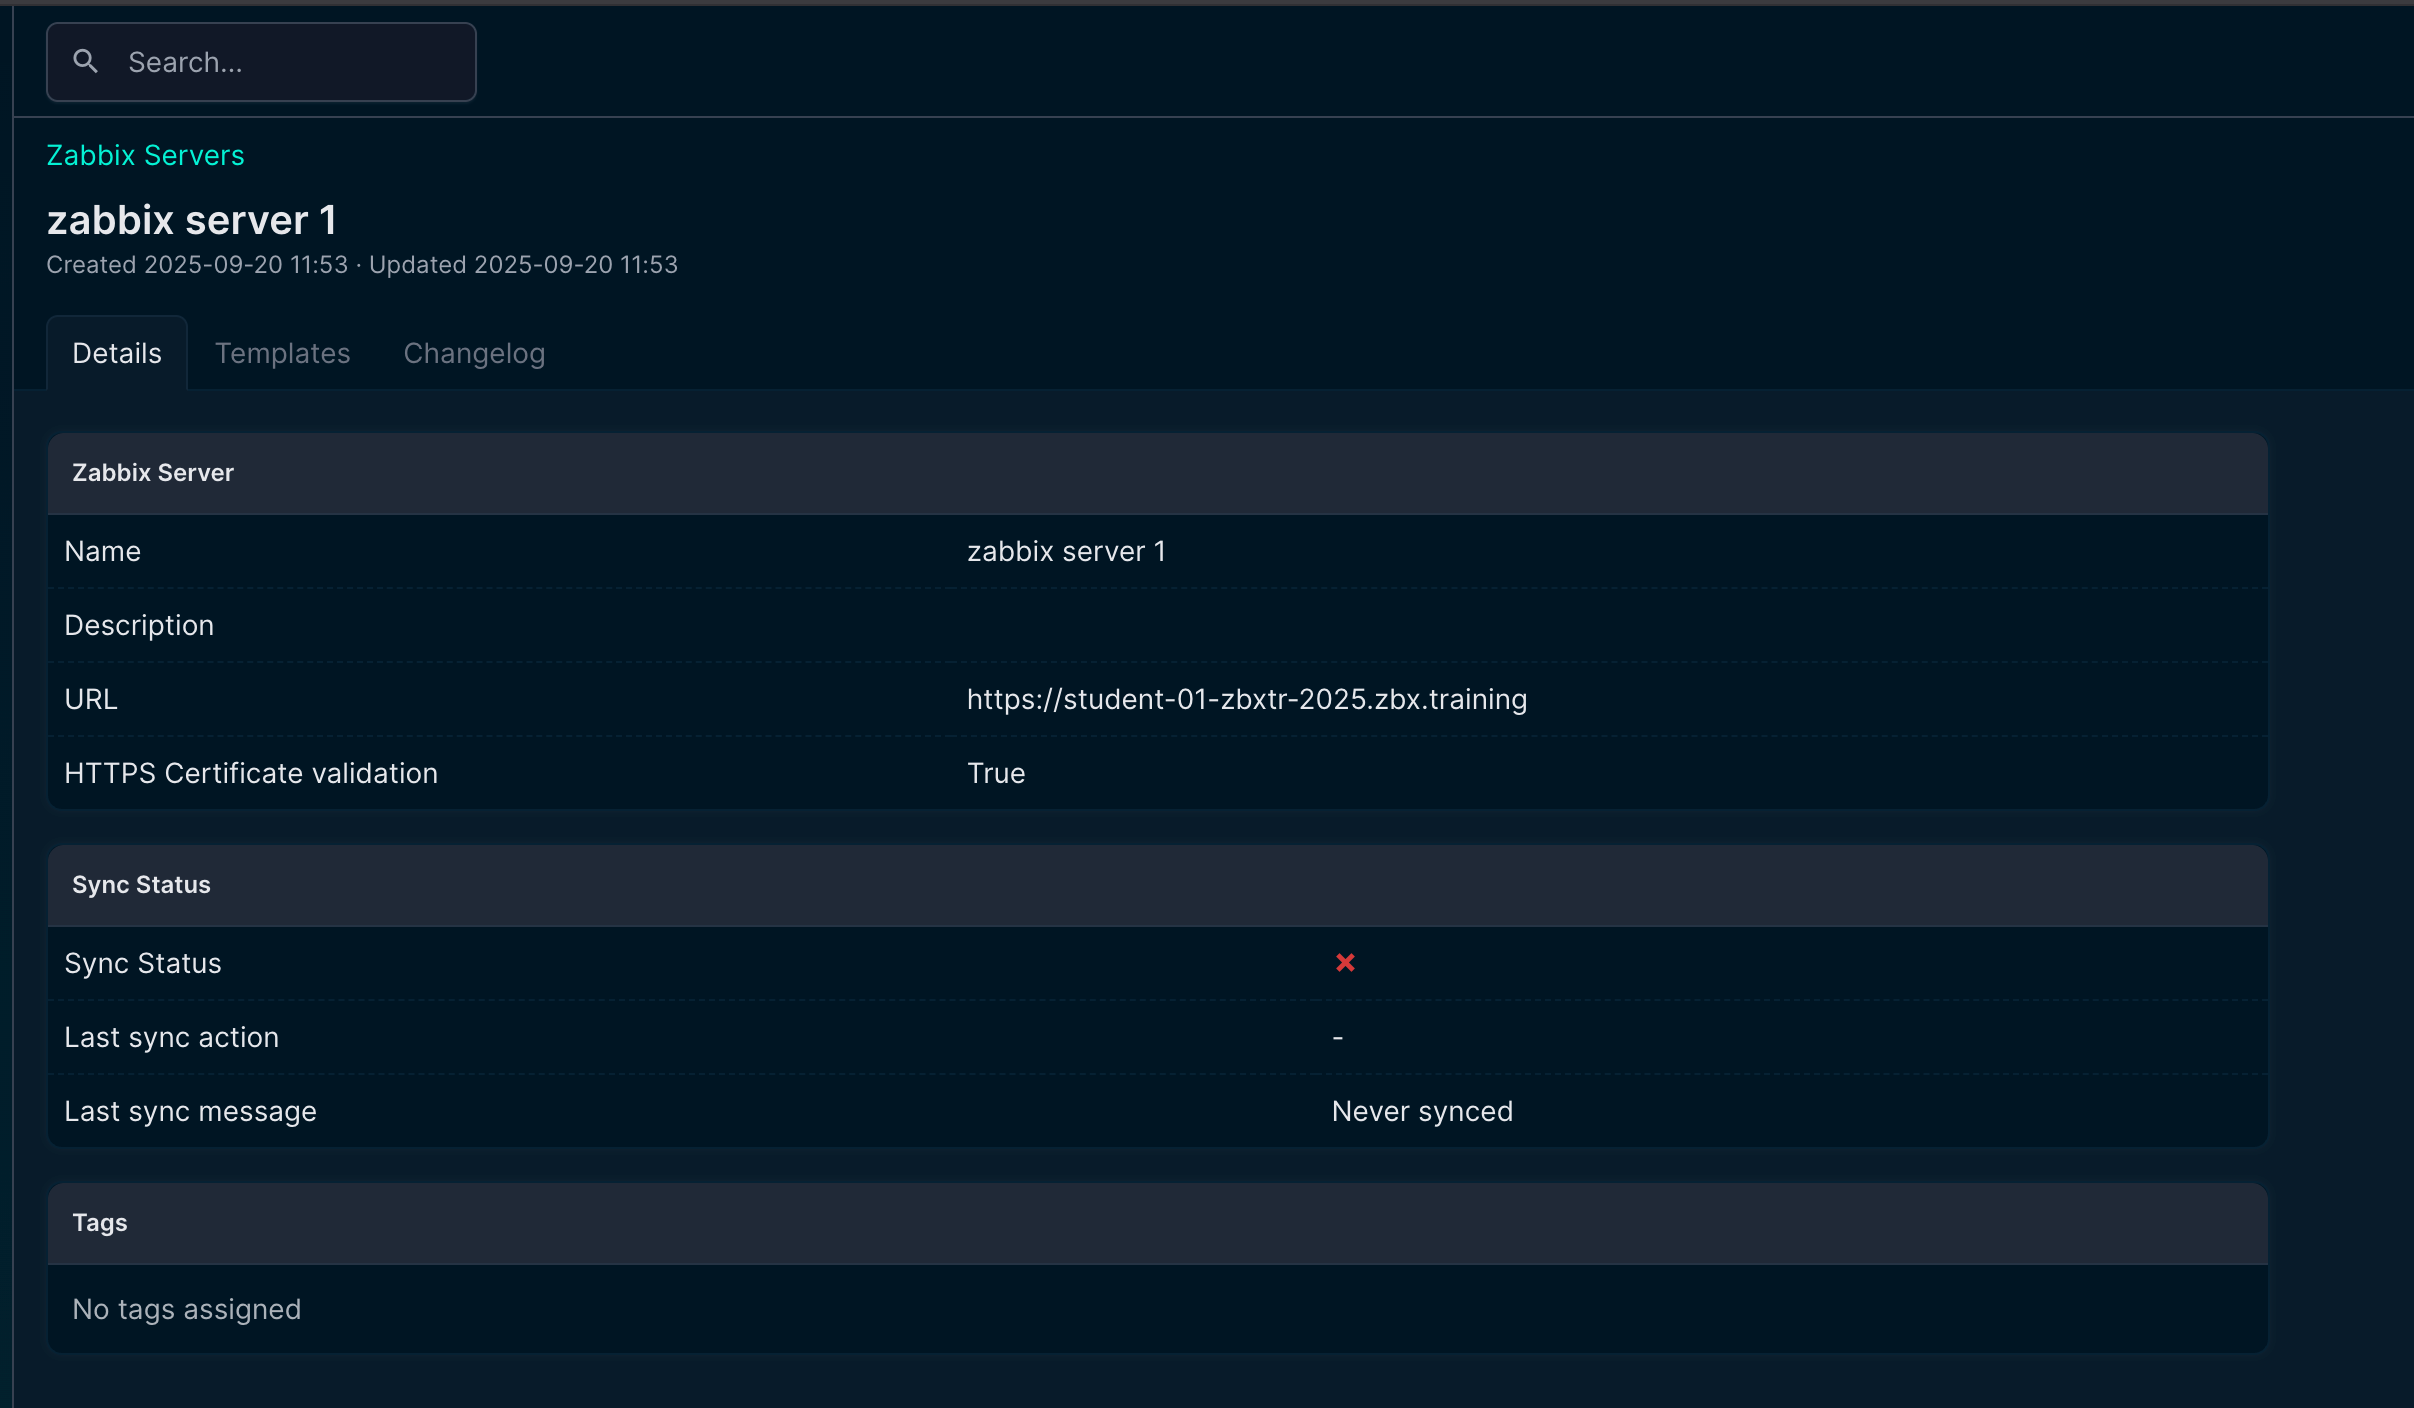
Task: Click the Zabbix Server panel header
Action: click(x=153, y=473)
